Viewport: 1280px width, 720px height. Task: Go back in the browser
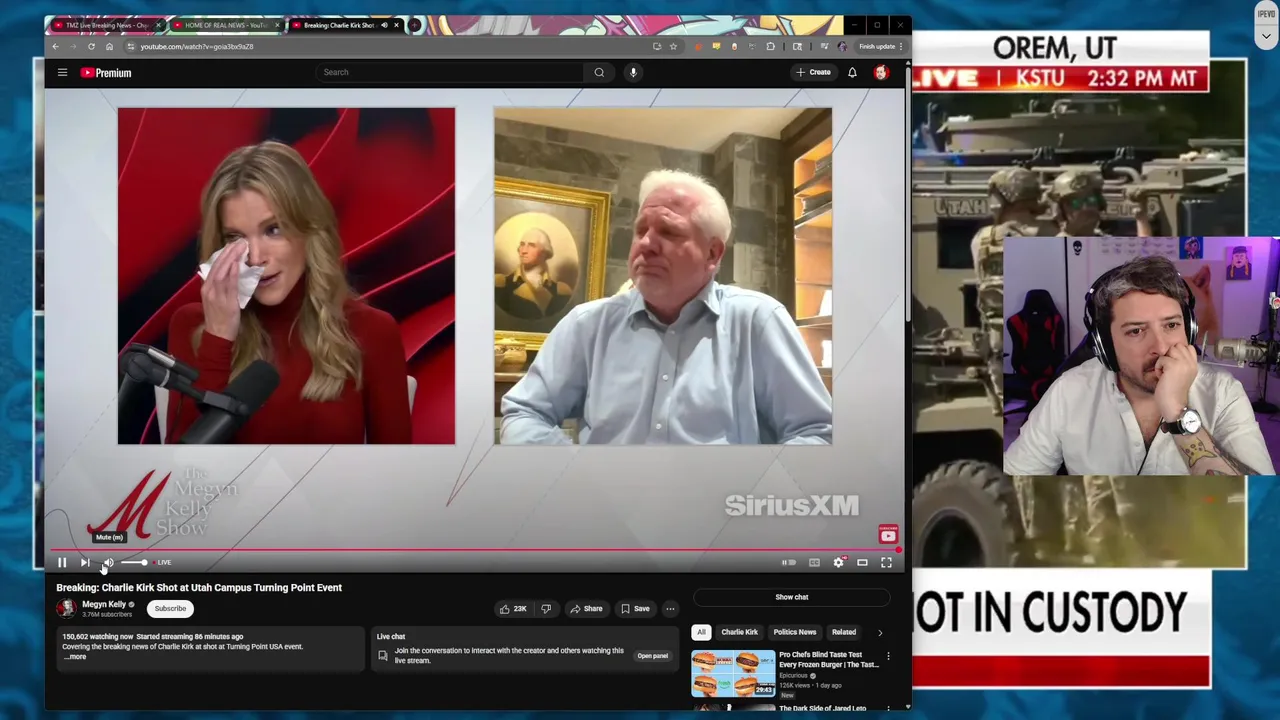pyautogui.click(x=55, y=46)
